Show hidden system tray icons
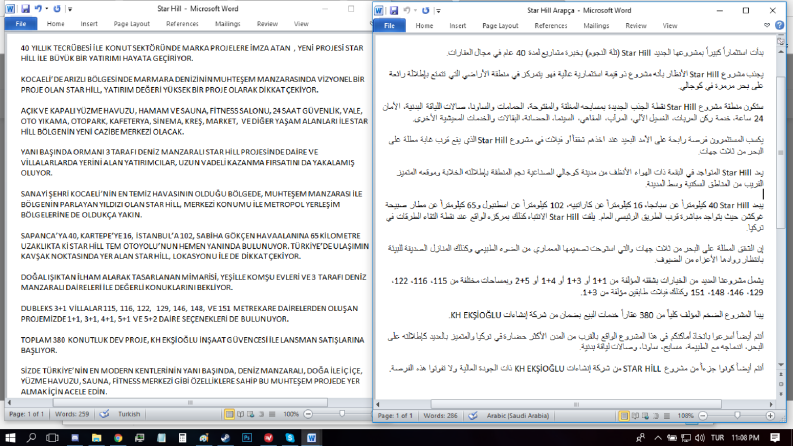 pyautogui.click(x=658, y=438)
